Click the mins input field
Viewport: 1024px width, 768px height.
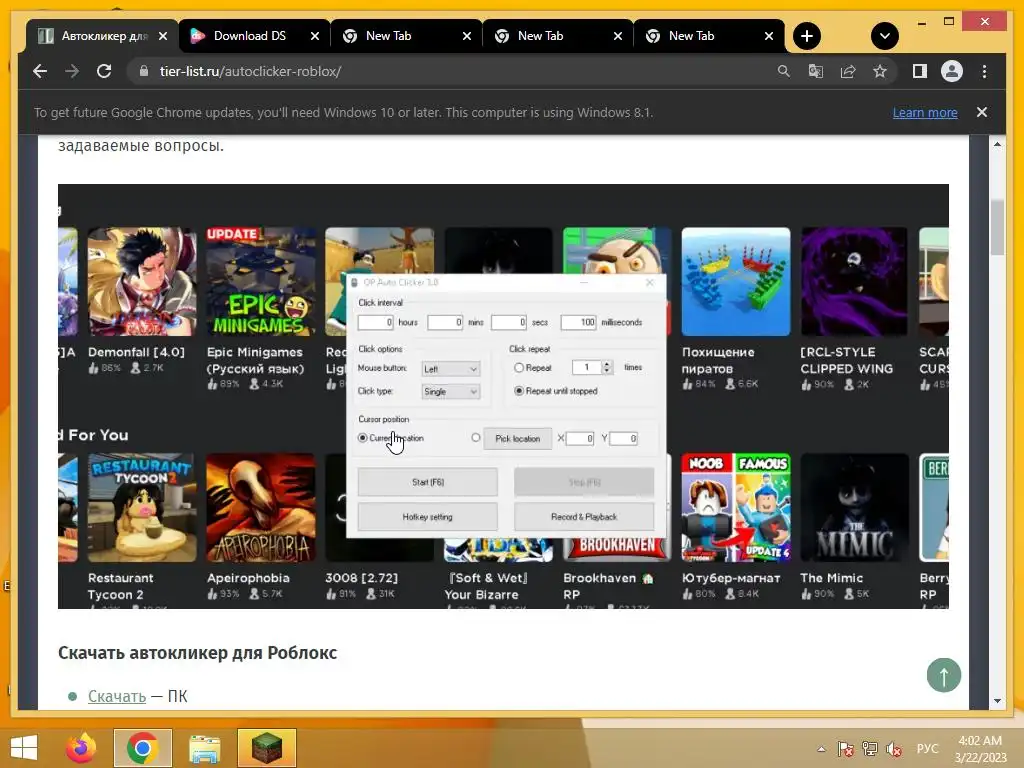[x=445, y=322]
